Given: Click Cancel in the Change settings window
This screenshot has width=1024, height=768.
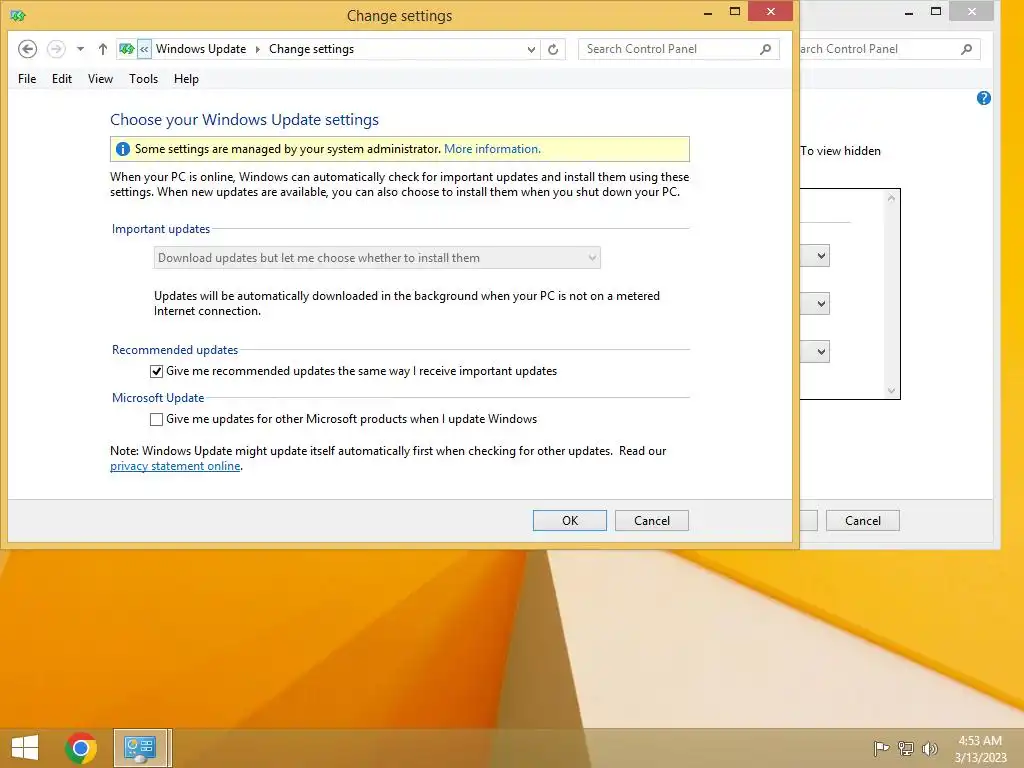Looking at the screenshot, I should (x=652, y=520).
